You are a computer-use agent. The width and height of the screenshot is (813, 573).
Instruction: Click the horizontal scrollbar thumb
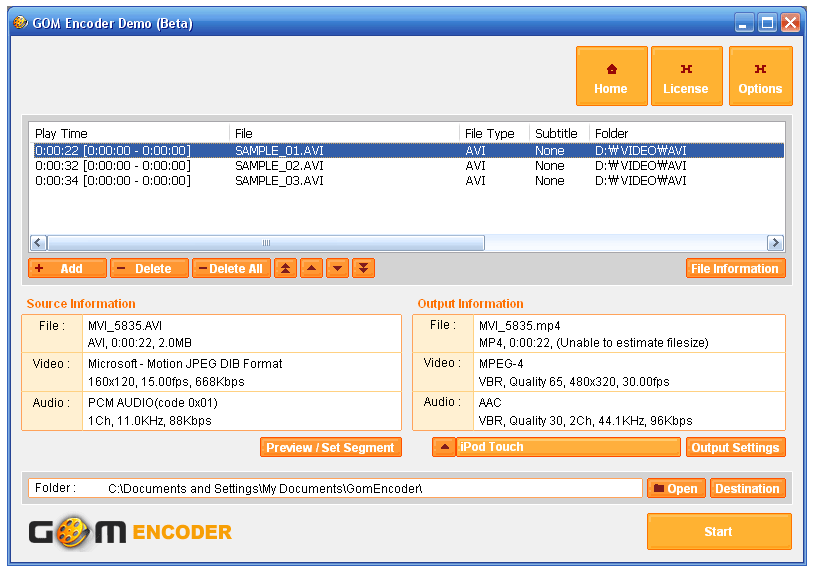266,243
